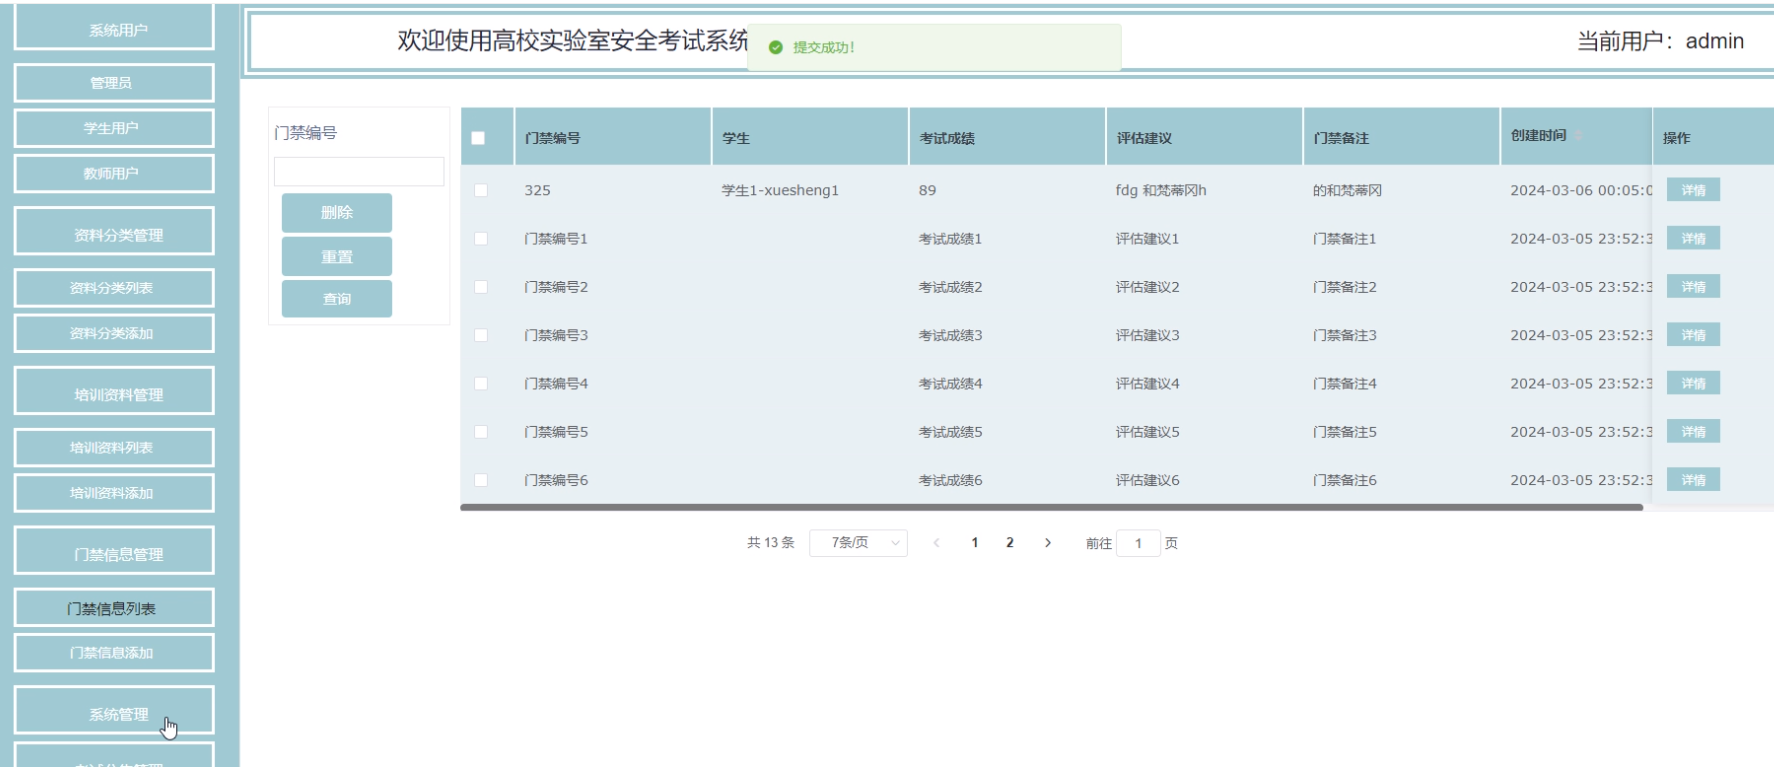Check the row 325 checkbox

coord(481,190)
